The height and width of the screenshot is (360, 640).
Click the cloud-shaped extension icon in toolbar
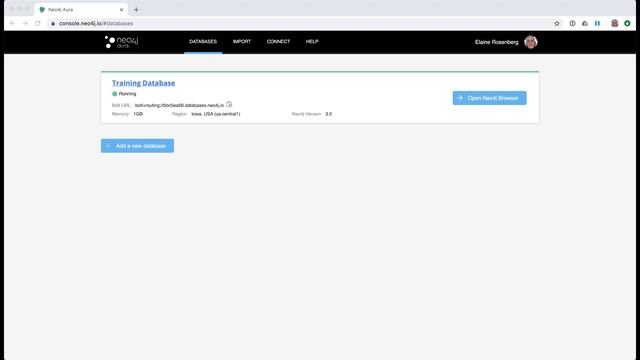(584, 23)
